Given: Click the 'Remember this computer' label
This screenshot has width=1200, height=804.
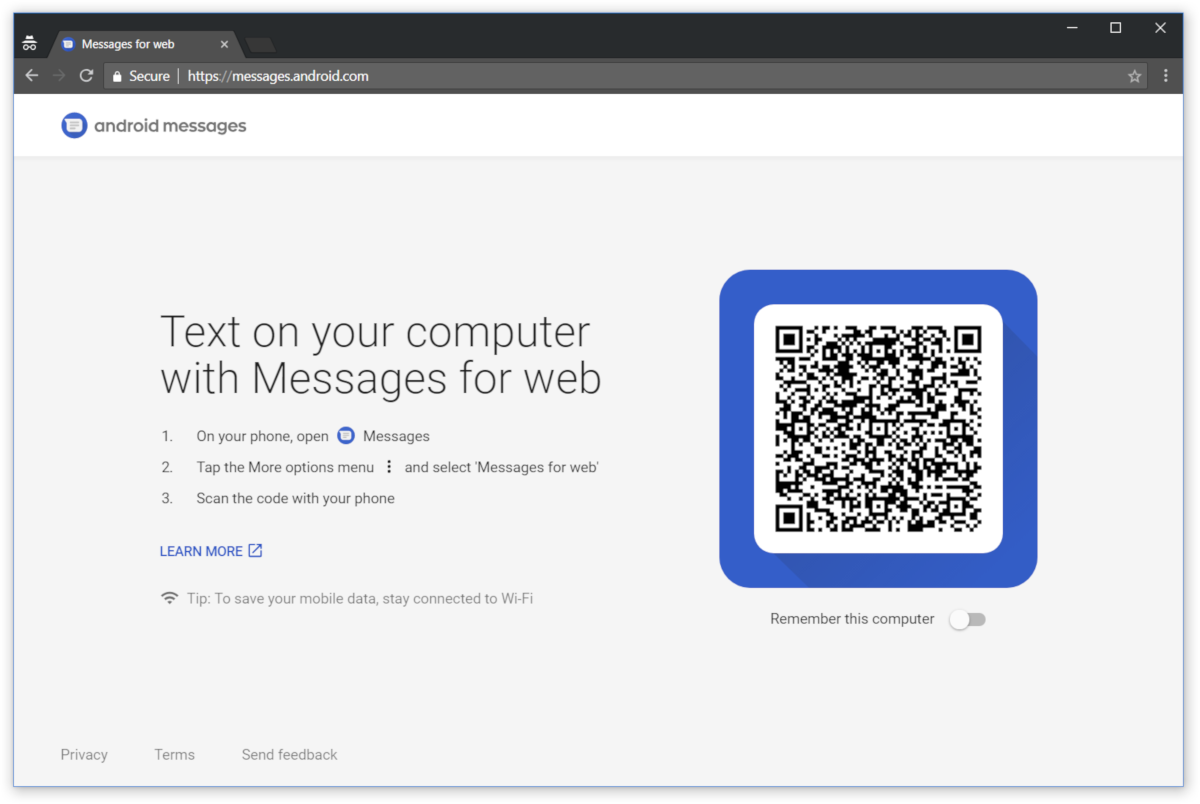Looking at the screenshot, I should click(x=852, y=619).
